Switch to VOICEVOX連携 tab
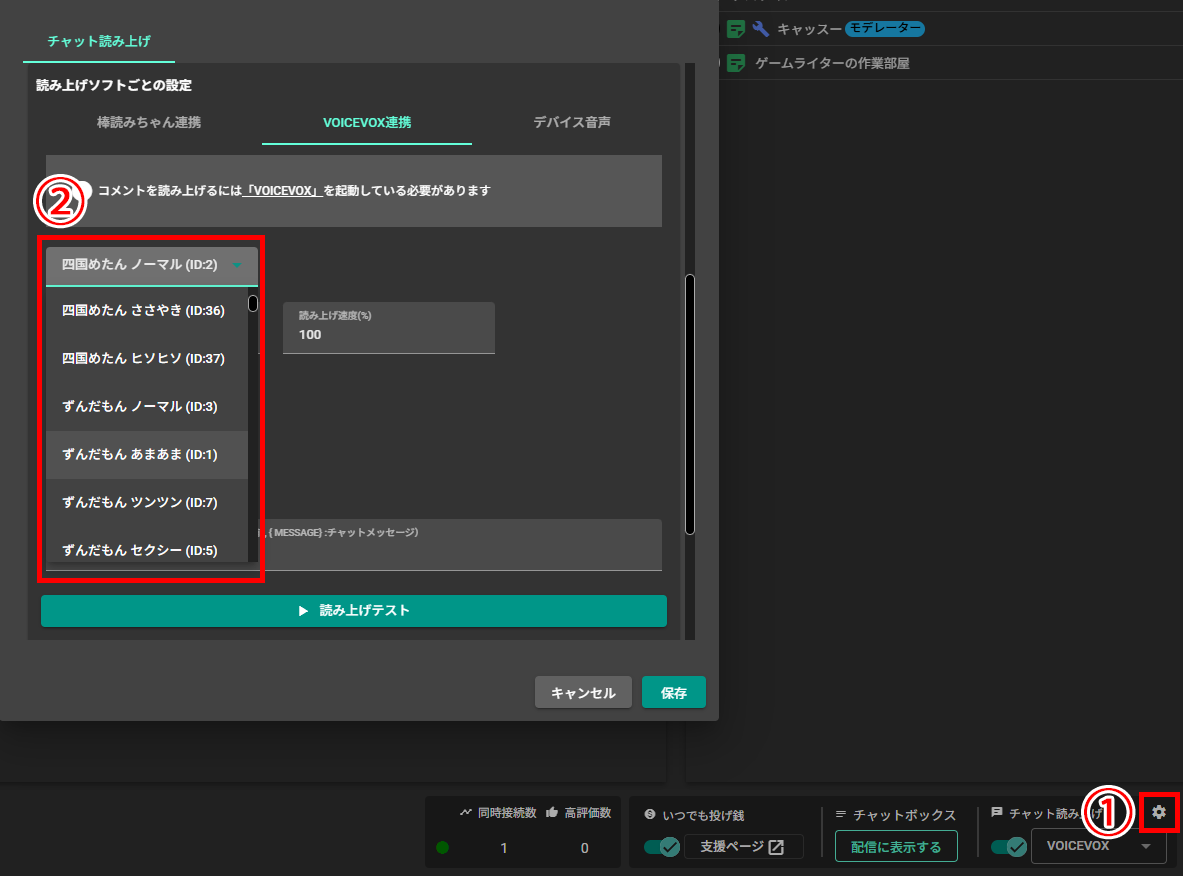Viewport: 1183px width, 876px height. (x=367, y=122)
